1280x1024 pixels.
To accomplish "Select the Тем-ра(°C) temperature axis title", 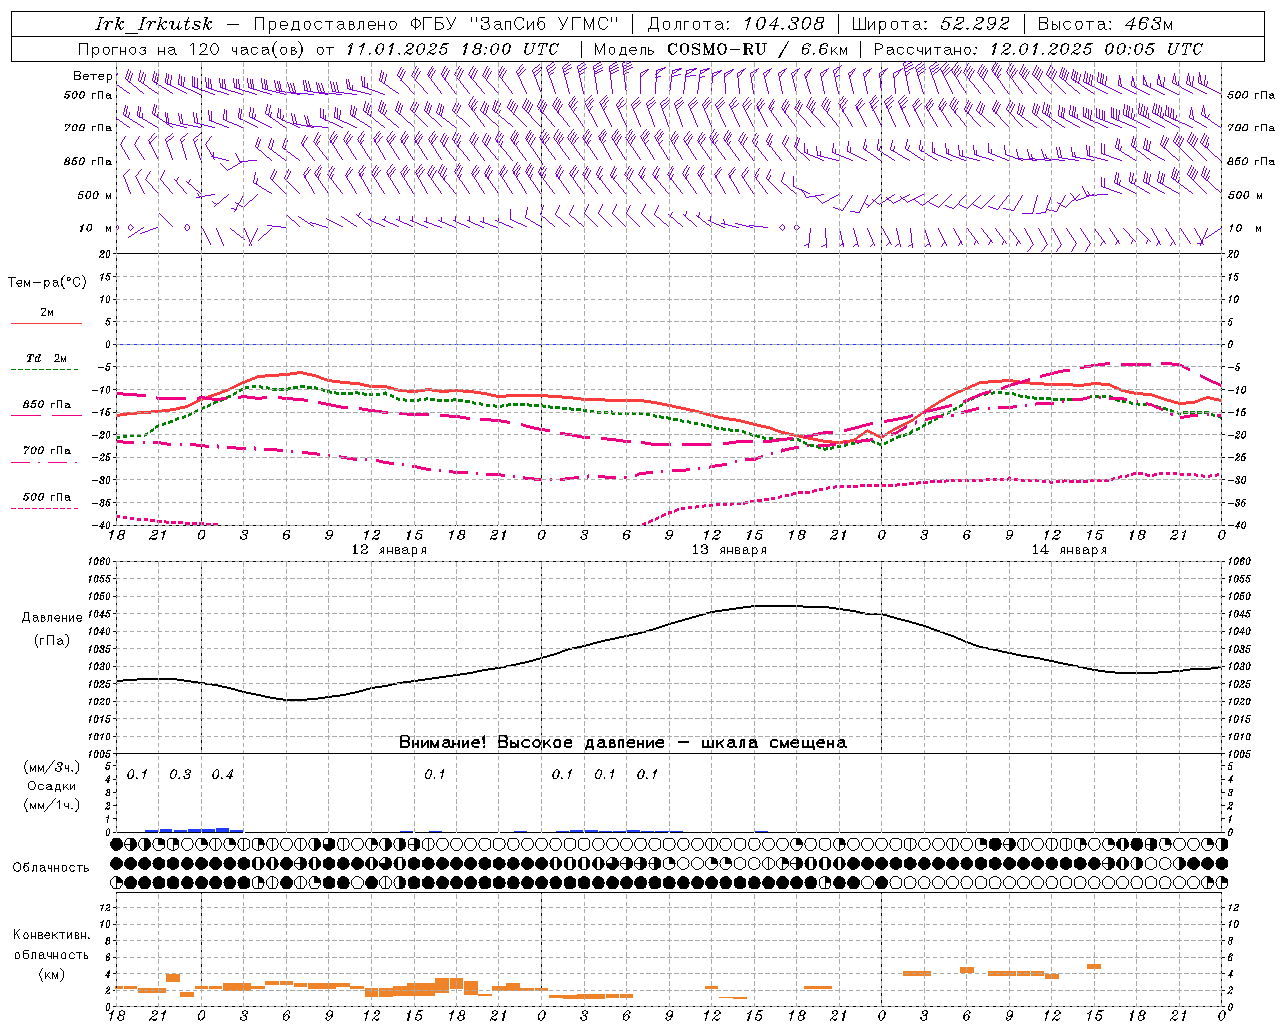I will [47, 283].
